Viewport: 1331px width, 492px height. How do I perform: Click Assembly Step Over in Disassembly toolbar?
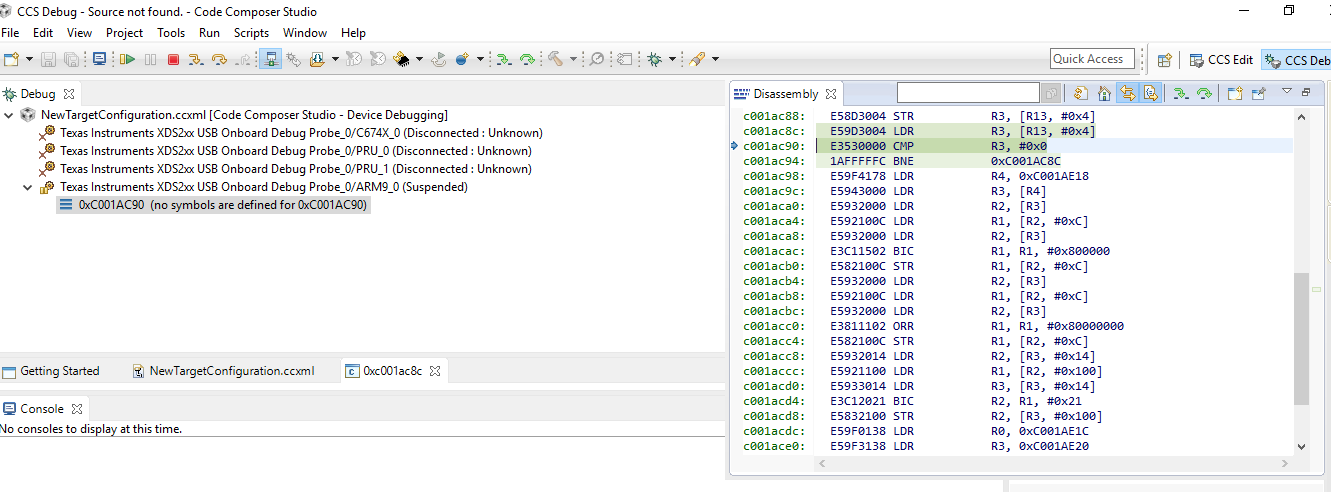tap(1204, 94)
